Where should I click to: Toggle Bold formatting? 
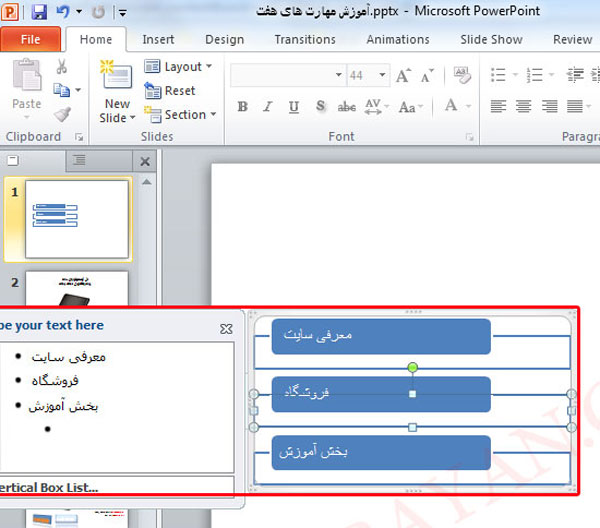pos(243,107)
